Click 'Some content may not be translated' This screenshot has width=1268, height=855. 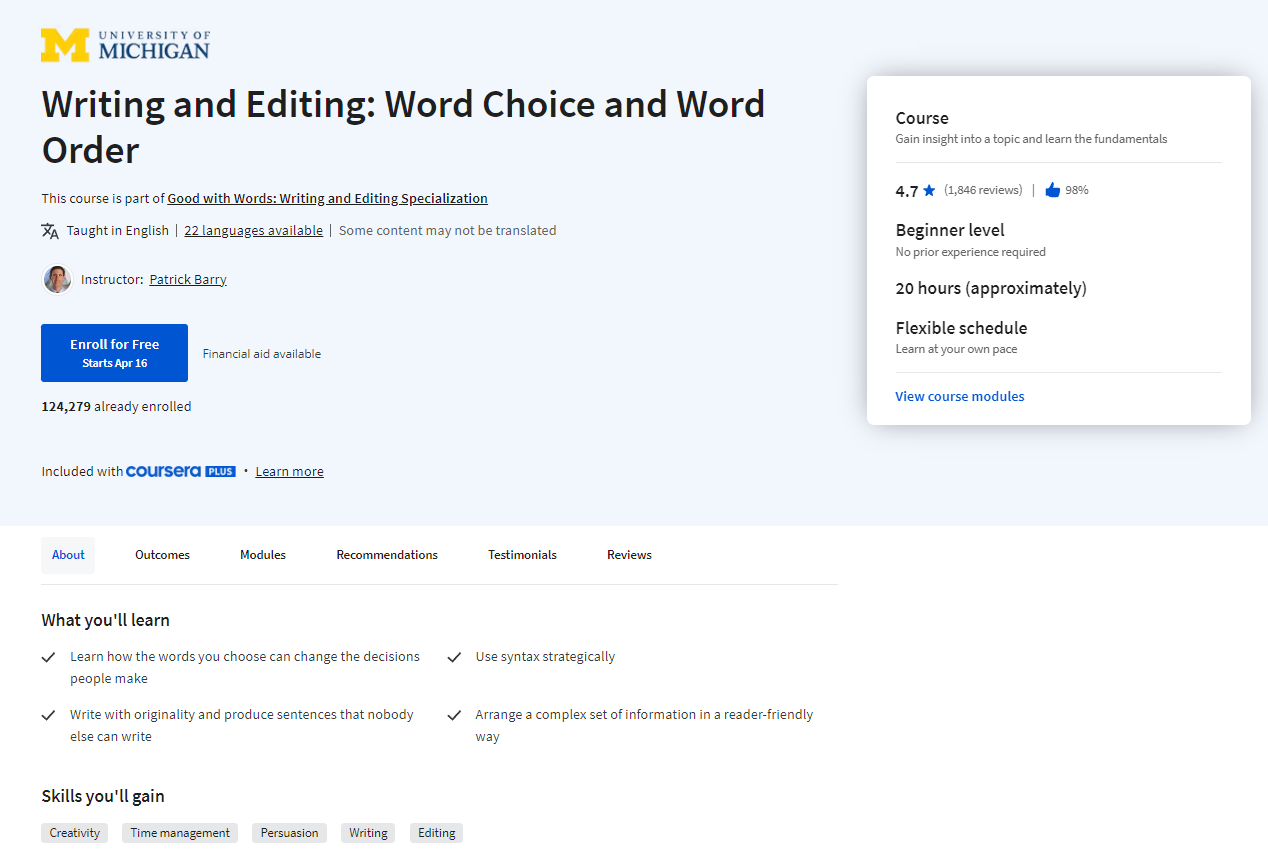[x=447, y=231]
